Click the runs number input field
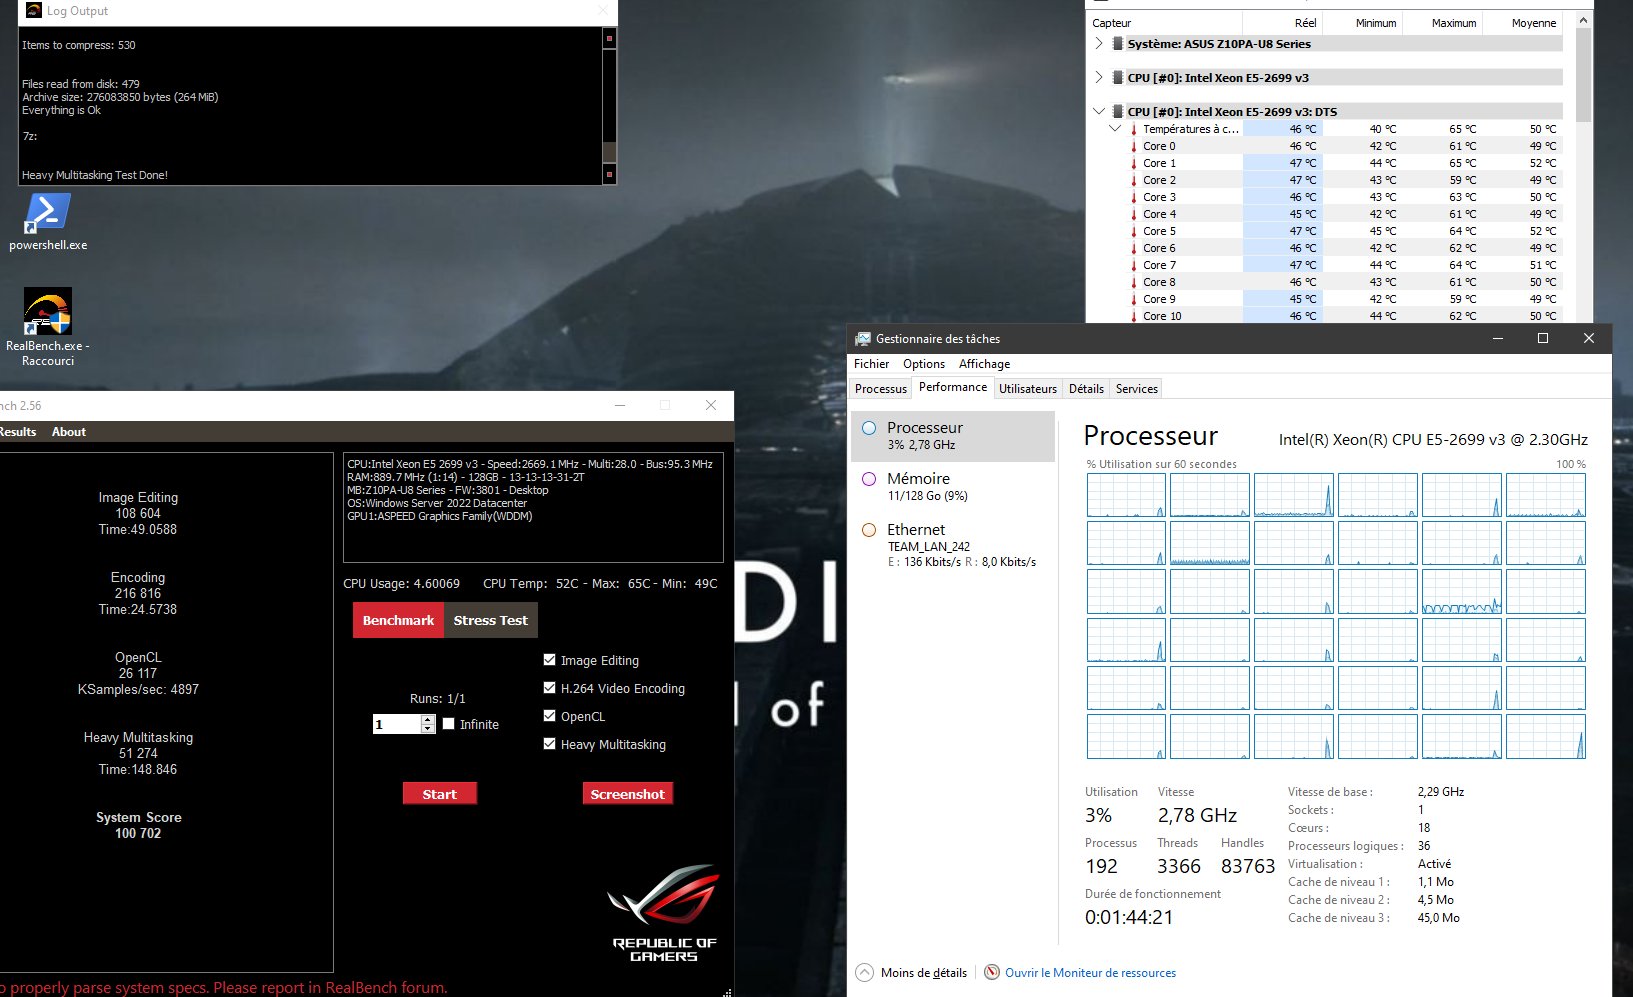Viewport: 1633px width, 997px height. [397, 724]
